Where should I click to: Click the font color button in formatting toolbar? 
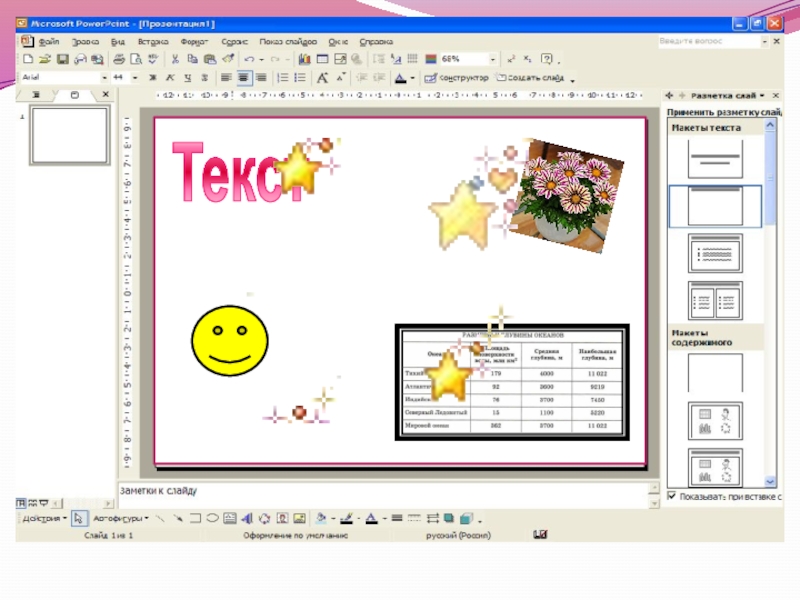[x=400, y=77]
